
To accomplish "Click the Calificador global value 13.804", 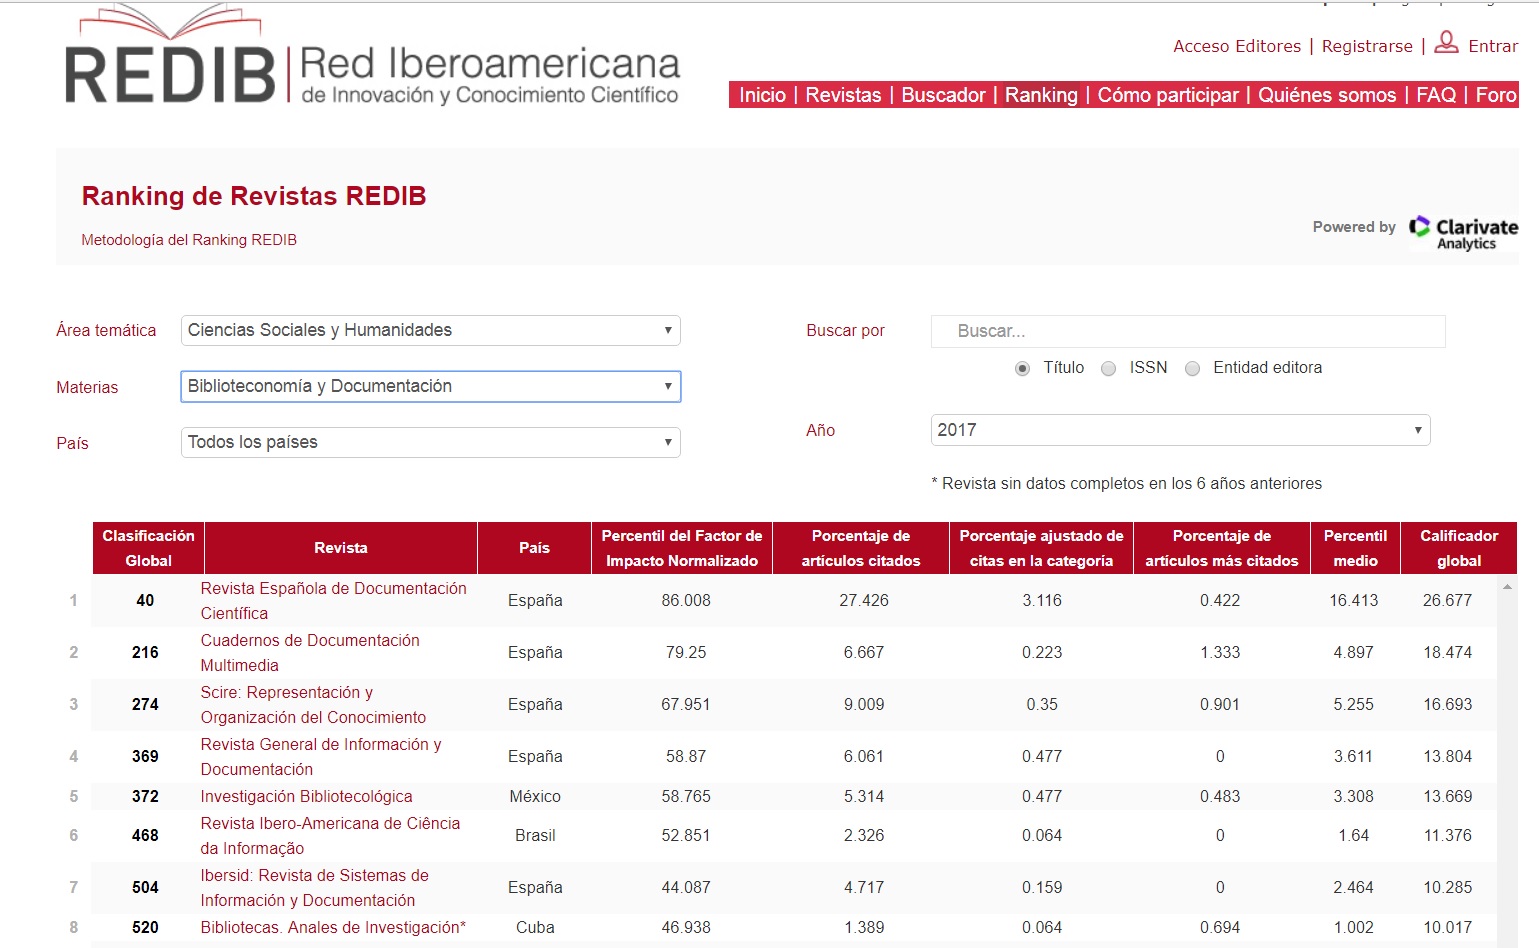I will click(1447, 757).
